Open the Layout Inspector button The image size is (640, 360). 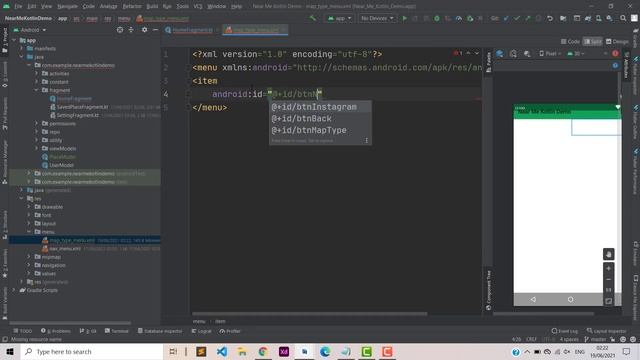click(607, 331)
